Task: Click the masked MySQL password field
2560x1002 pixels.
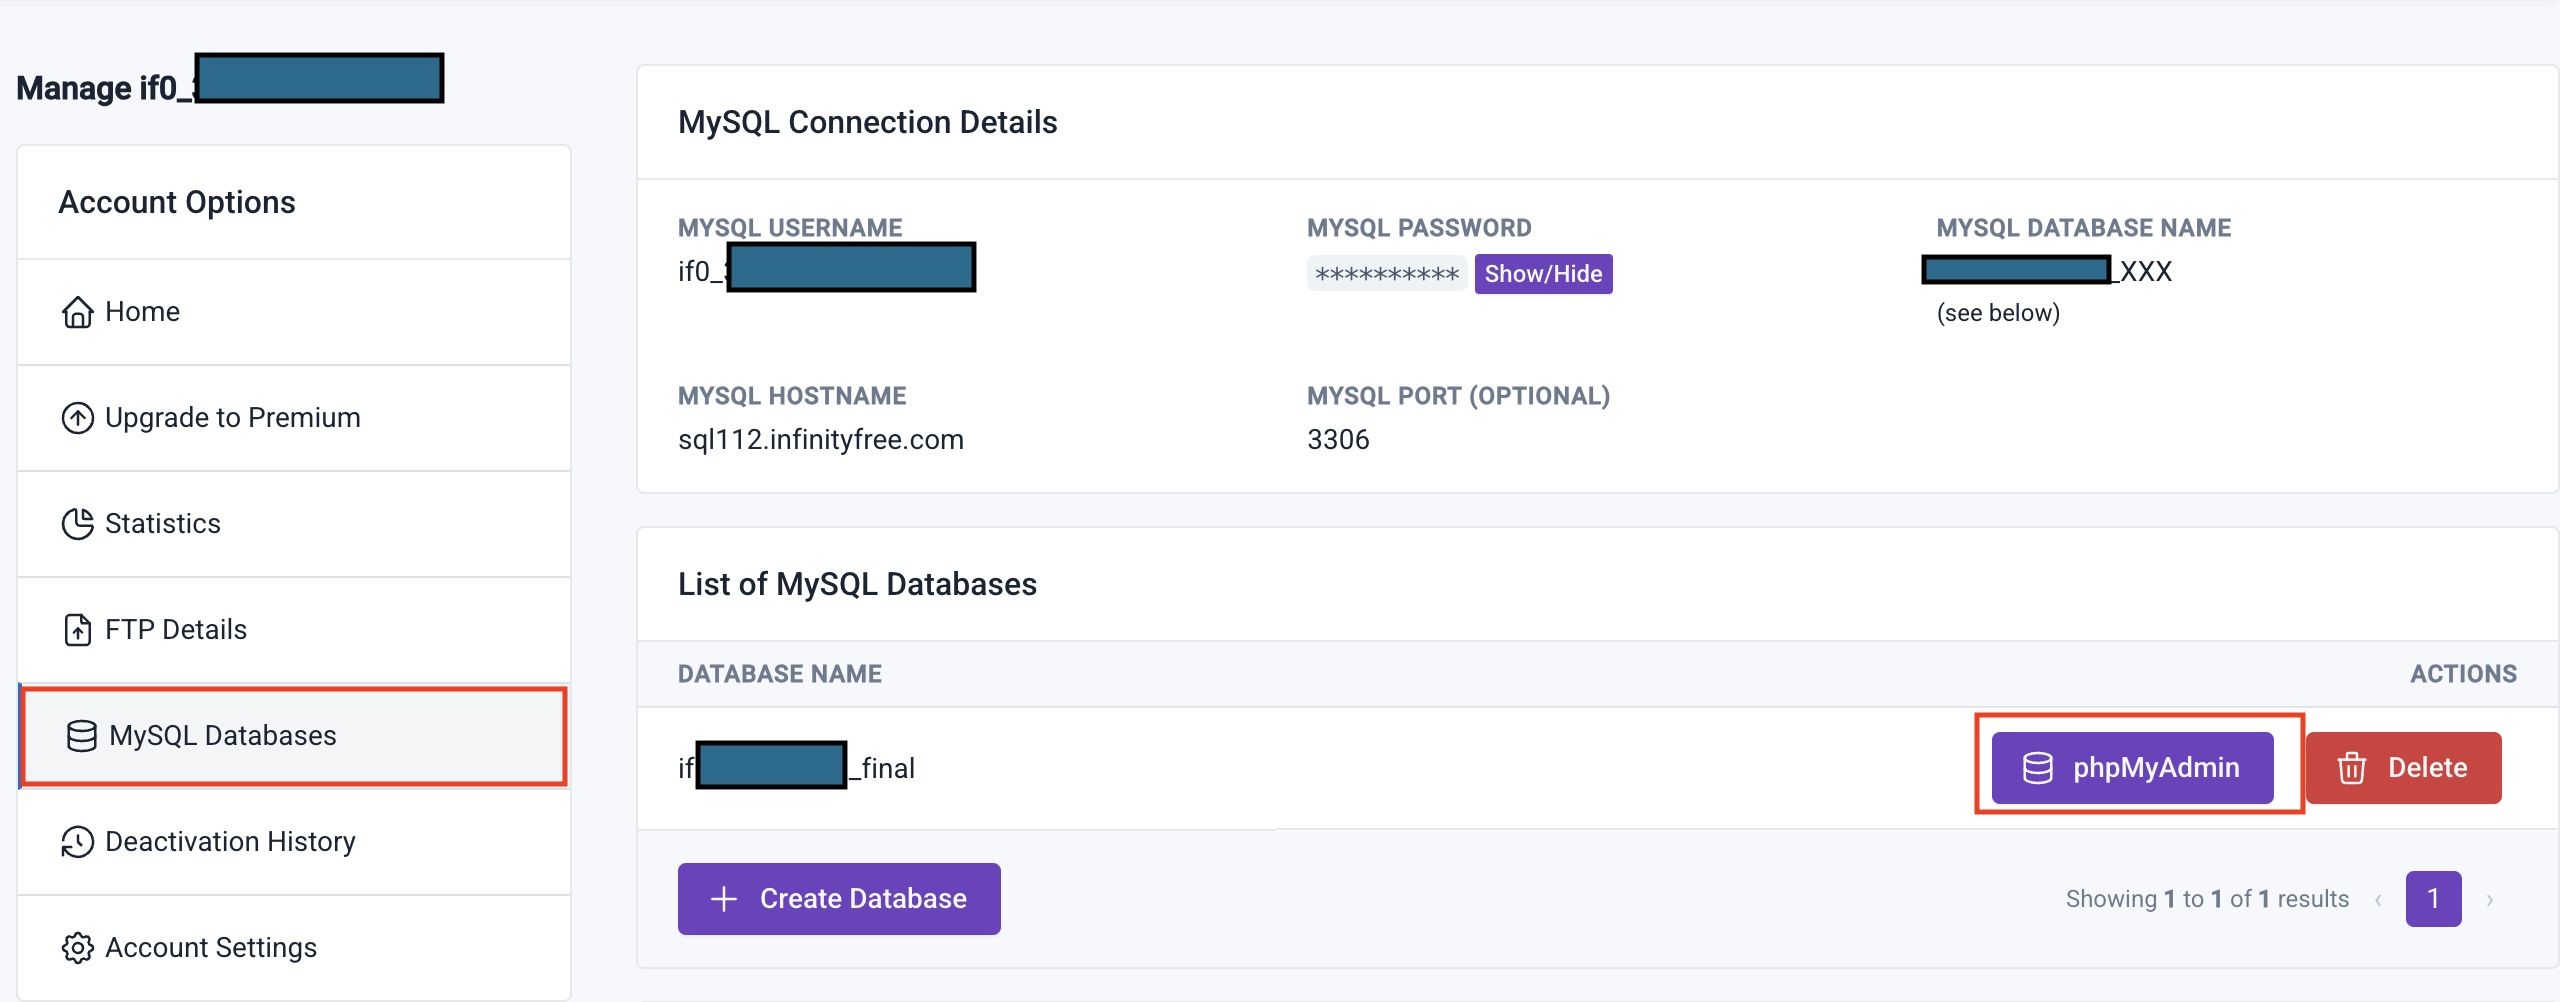Action: 1386,274
